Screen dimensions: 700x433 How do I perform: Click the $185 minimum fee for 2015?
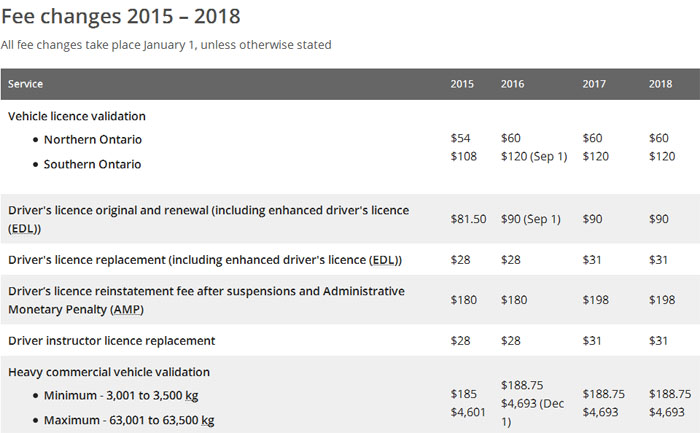point(463,394)
